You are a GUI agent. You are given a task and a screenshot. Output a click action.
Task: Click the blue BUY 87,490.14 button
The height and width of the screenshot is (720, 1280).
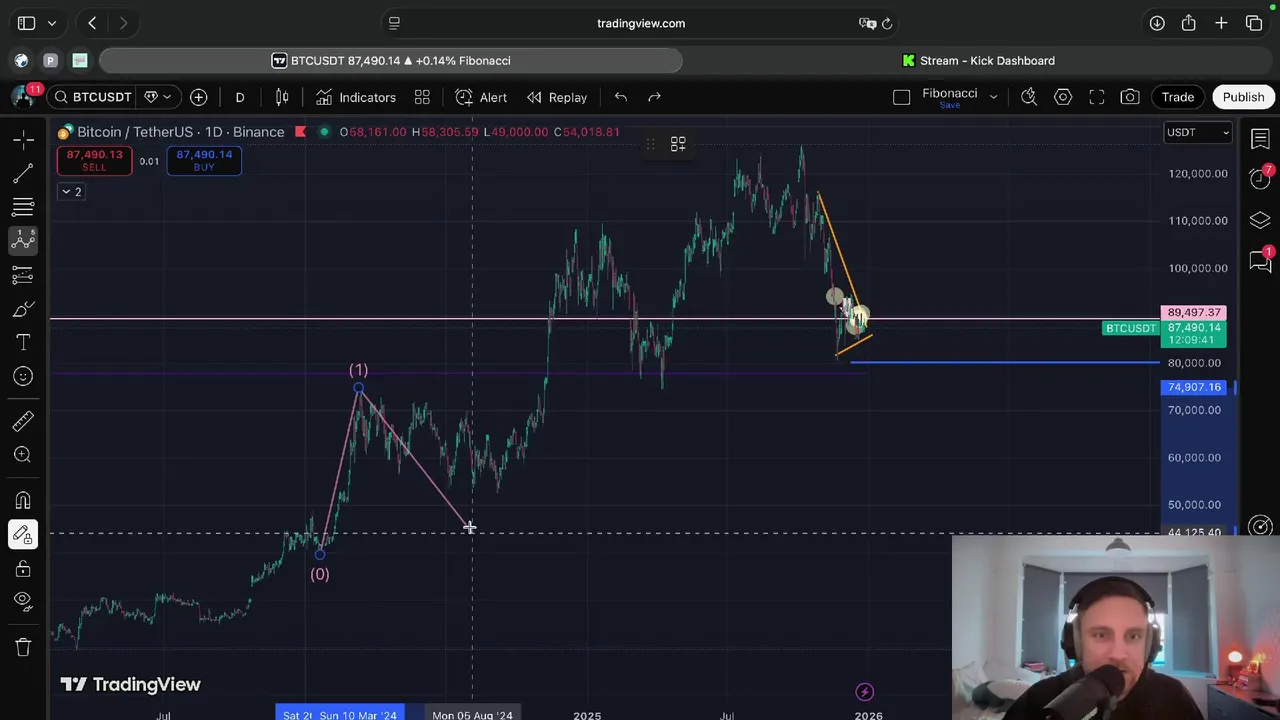click(x=204, y=160)
